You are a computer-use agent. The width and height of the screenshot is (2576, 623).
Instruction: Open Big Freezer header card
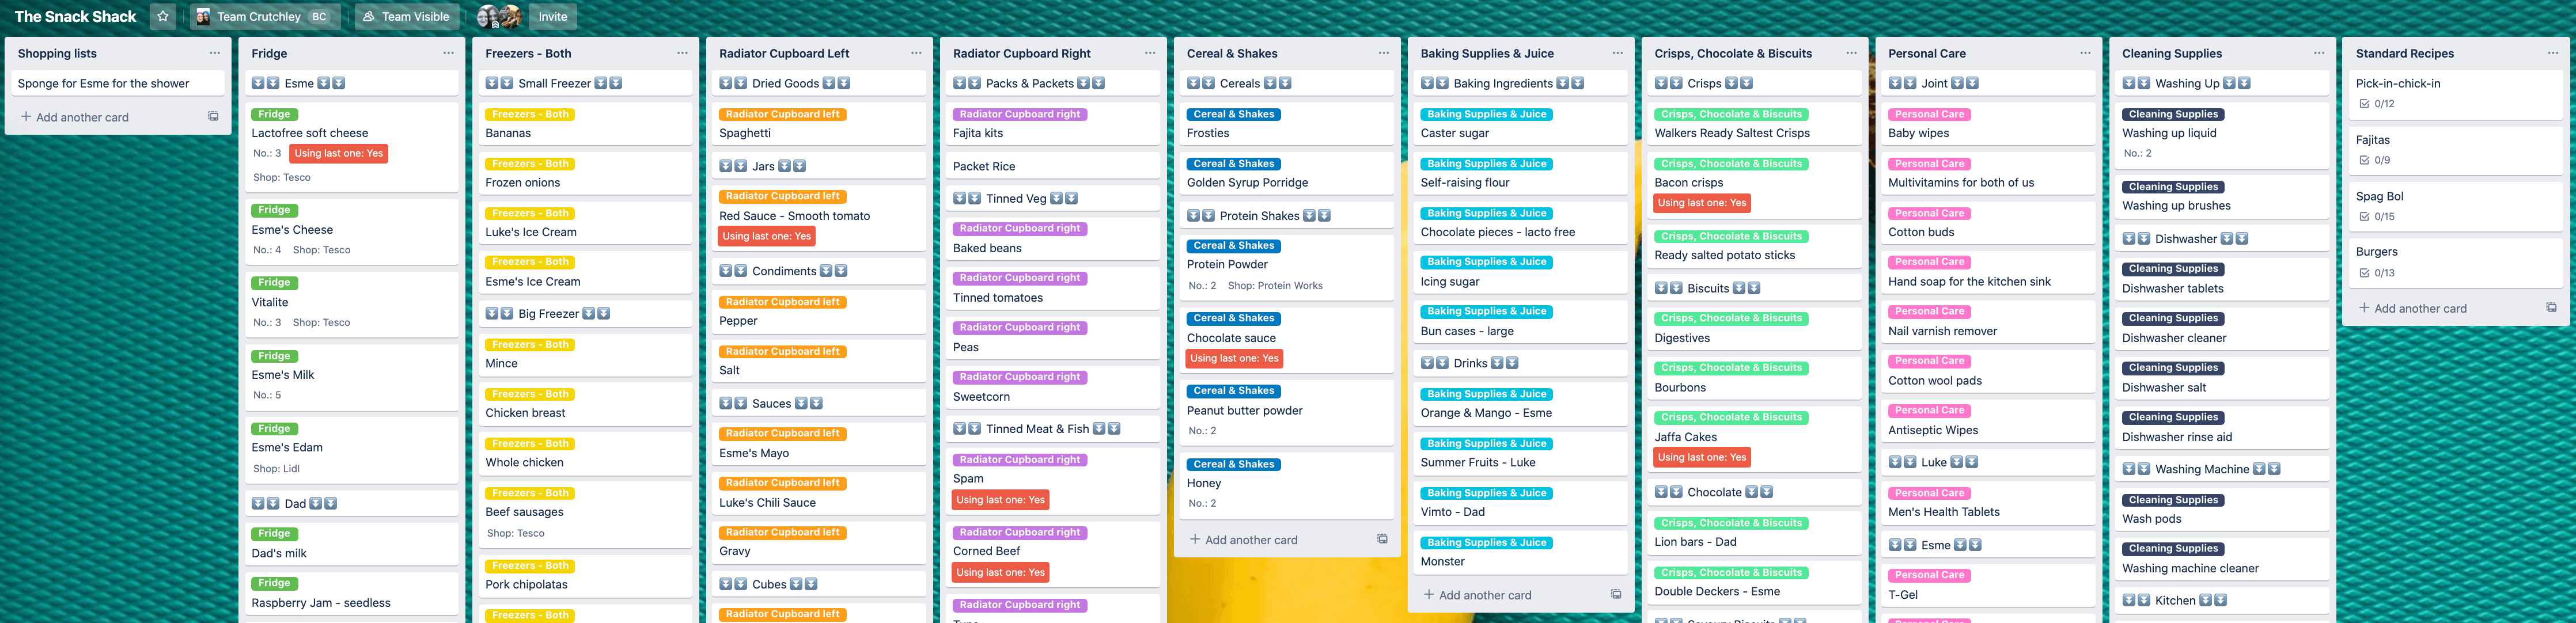[x=586, y=313]
